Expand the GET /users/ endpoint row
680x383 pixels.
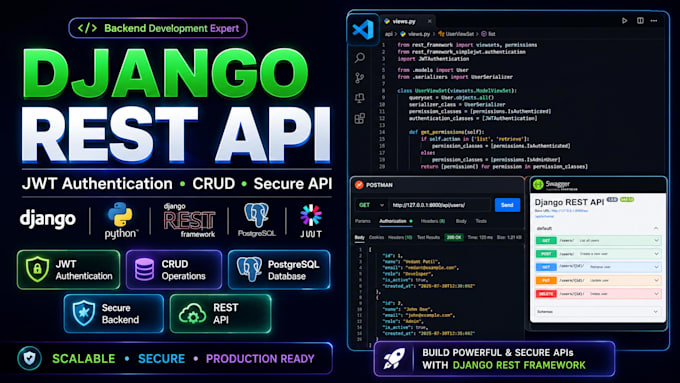pos(598,240)
